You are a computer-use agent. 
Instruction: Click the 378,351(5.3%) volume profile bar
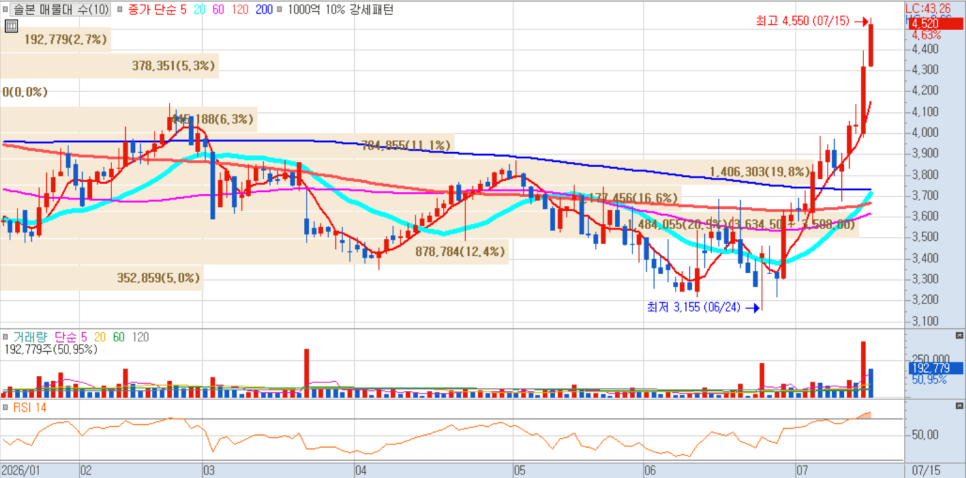click(x=110, y=66)
